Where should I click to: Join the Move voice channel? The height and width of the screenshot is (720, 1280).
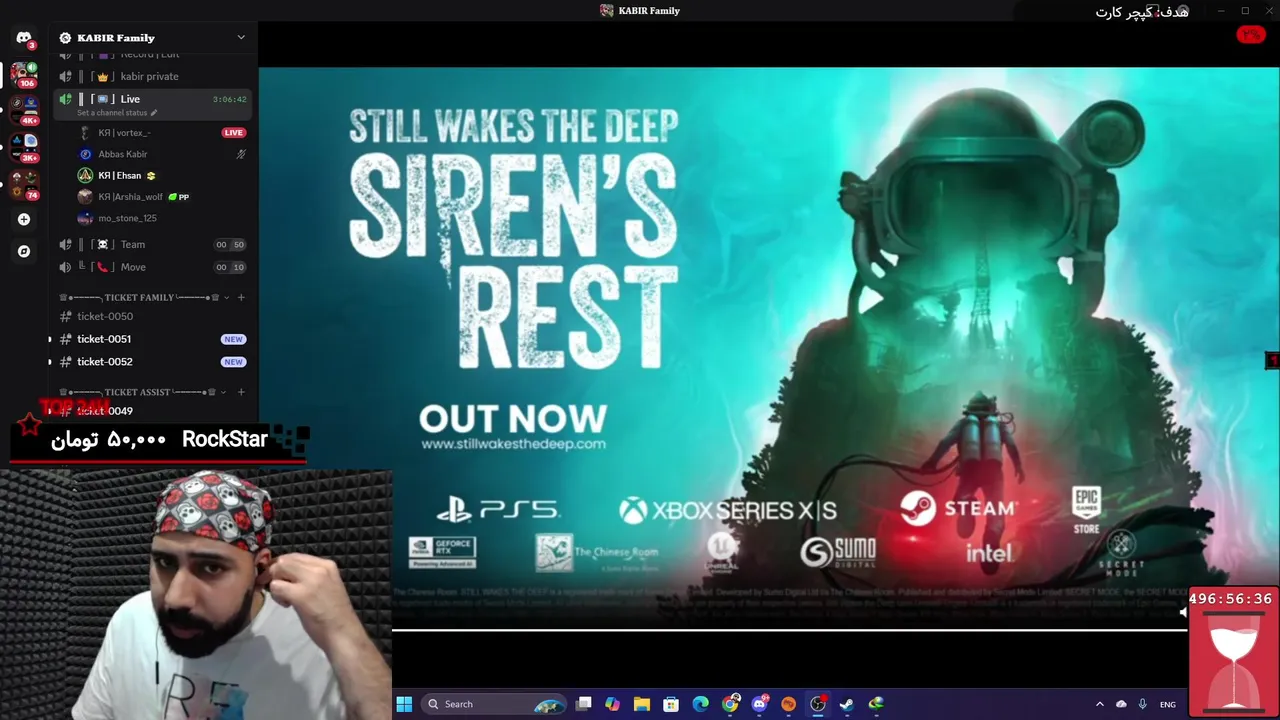[x=153, y=267]
